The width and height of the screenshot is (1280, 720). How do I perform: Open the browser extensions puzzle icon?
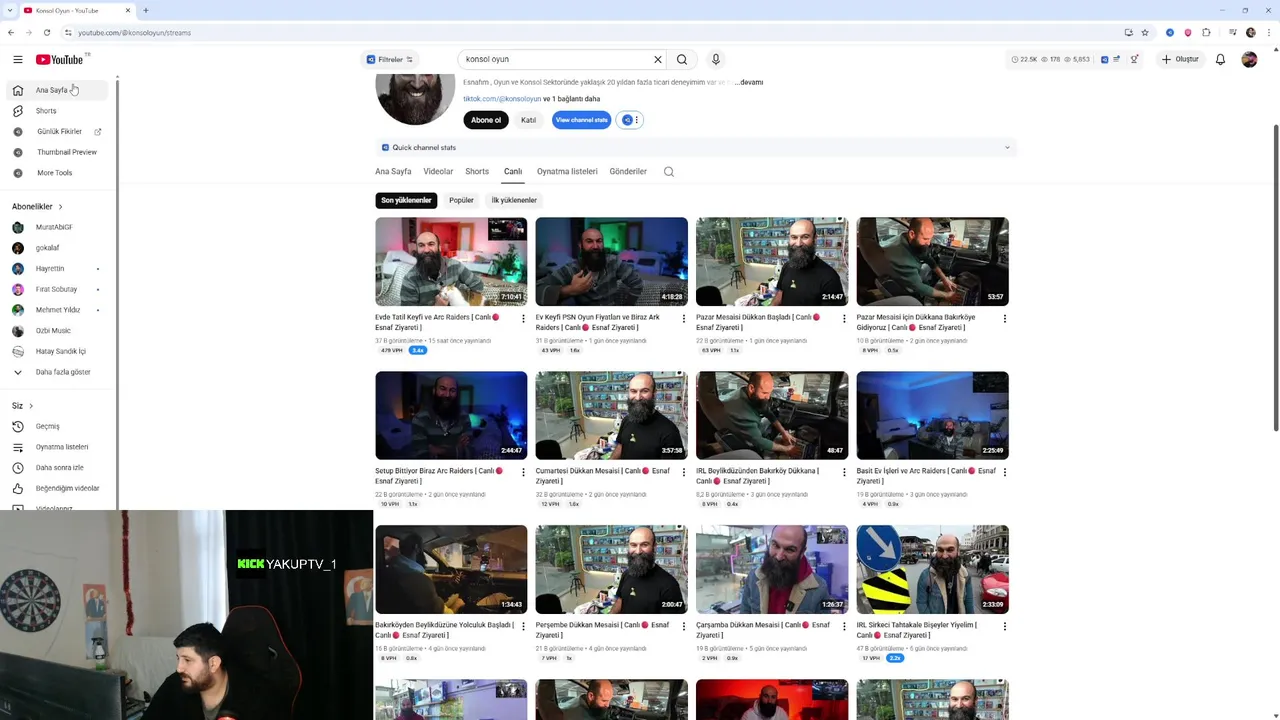(1206, 32)
